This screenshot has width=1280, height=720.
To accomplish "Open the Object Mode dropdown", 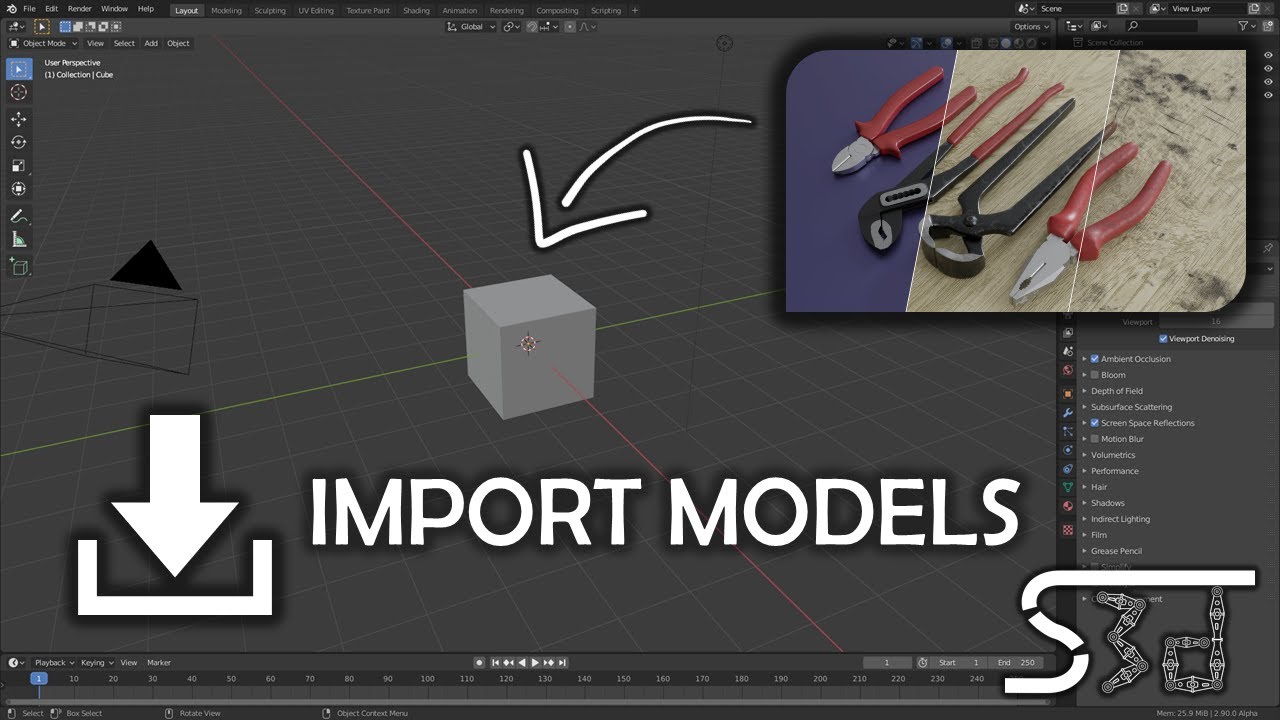I will pyautogui.click(x=43, y=43).
